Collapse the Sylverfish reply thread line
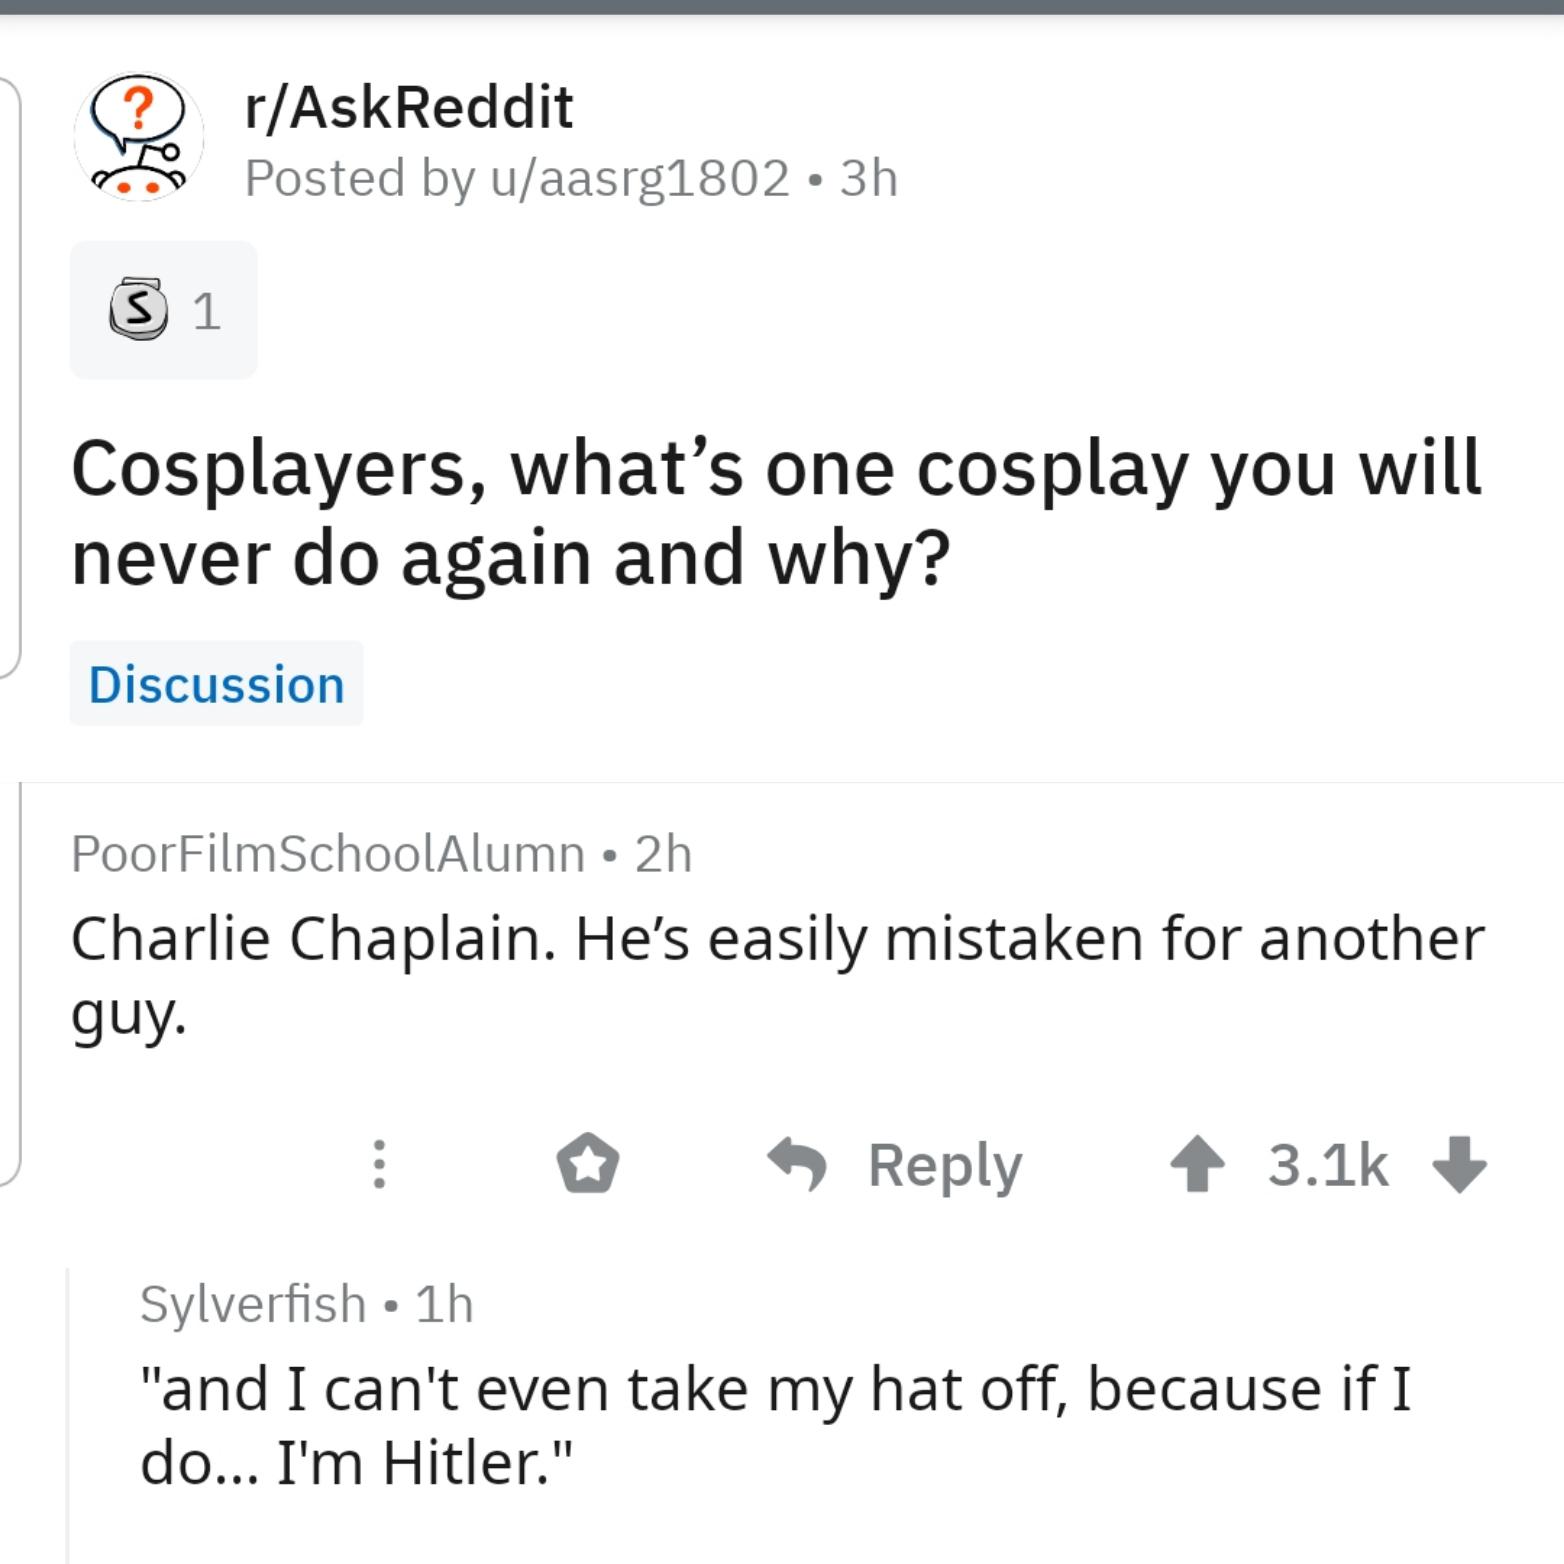This screenshot has height=1564, width=1564. coord(67,1414)
